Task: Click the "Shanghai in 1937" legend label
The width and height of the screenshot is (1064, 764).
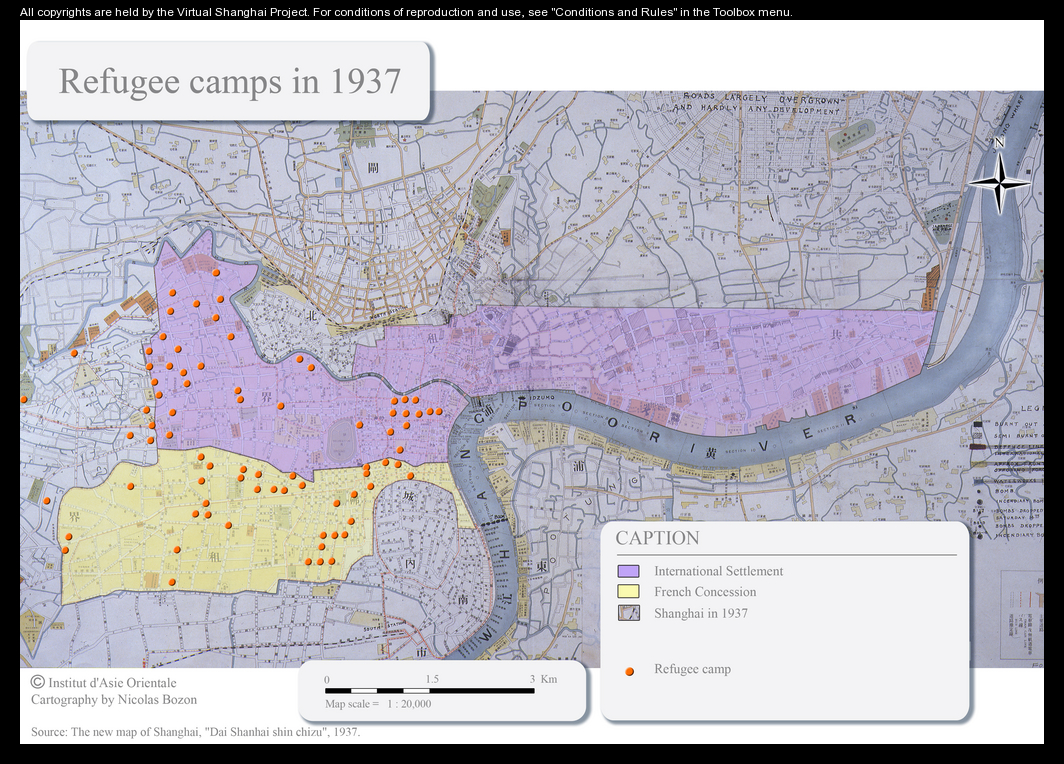Action: point(700,613)
